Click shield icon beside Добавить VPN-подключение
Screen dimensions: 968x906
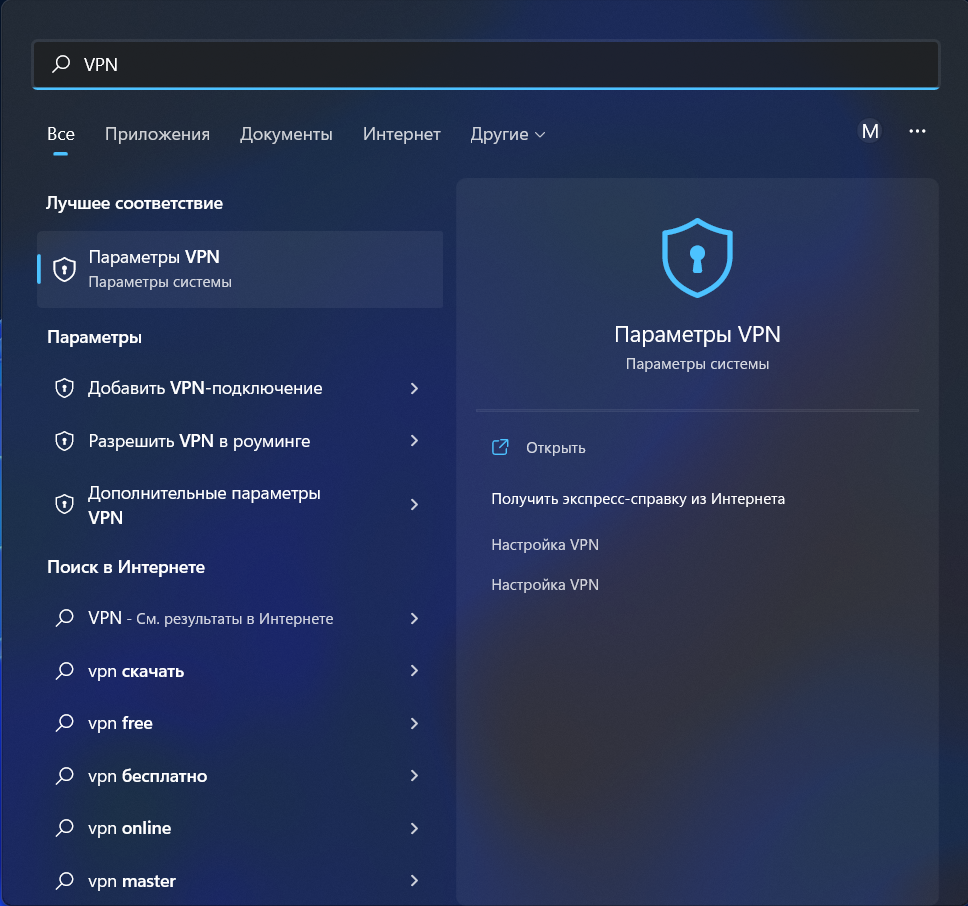(64, 388)
